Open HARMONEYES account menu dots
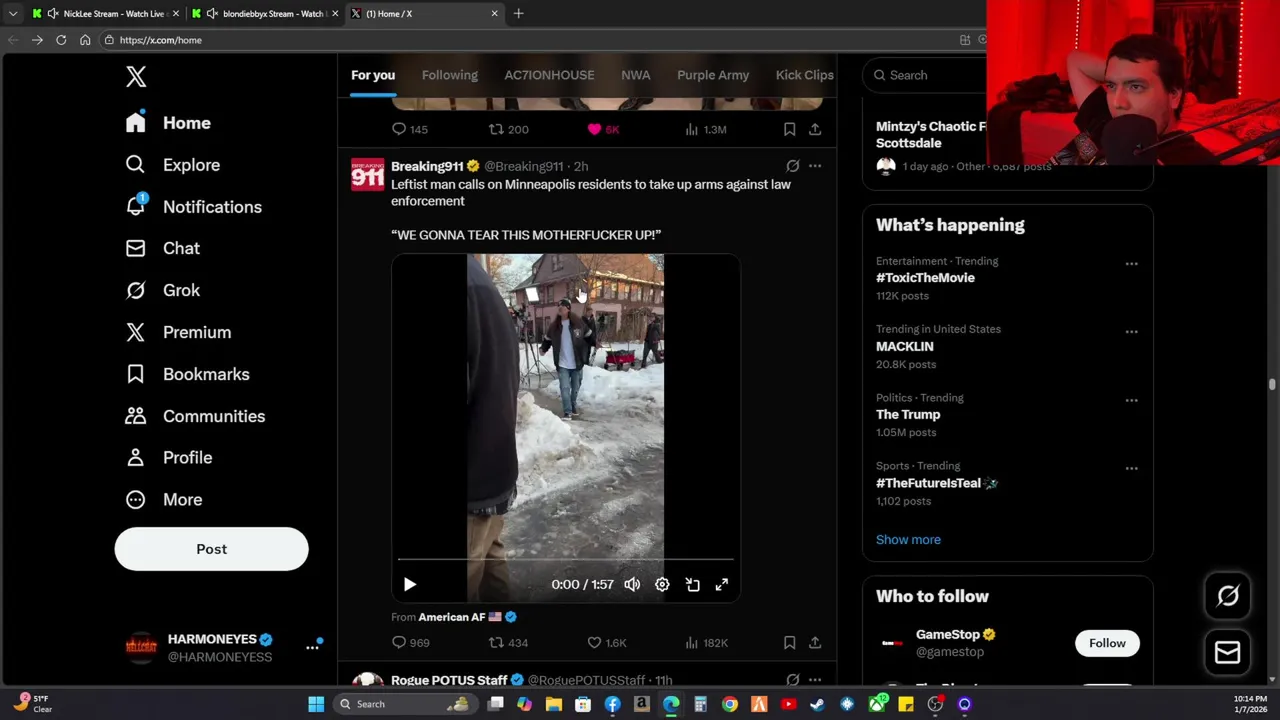Screen dimensions: 1280x720 pos(312,647)
